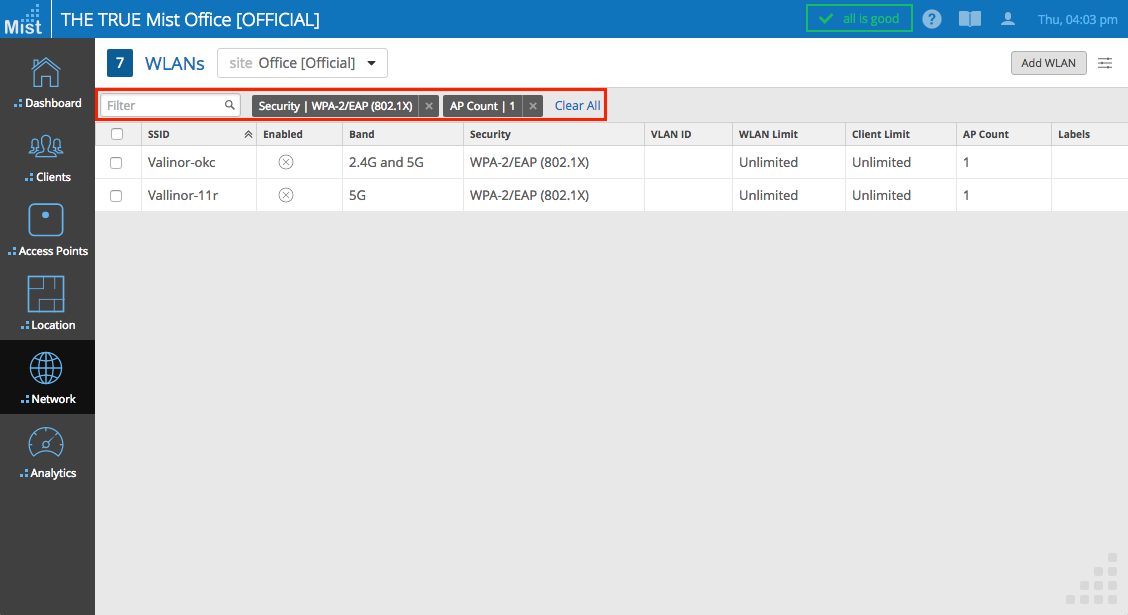The width and height of the screenshot is (1128, 615).
Task: Open the Clients section
Action: coord(47,158)
